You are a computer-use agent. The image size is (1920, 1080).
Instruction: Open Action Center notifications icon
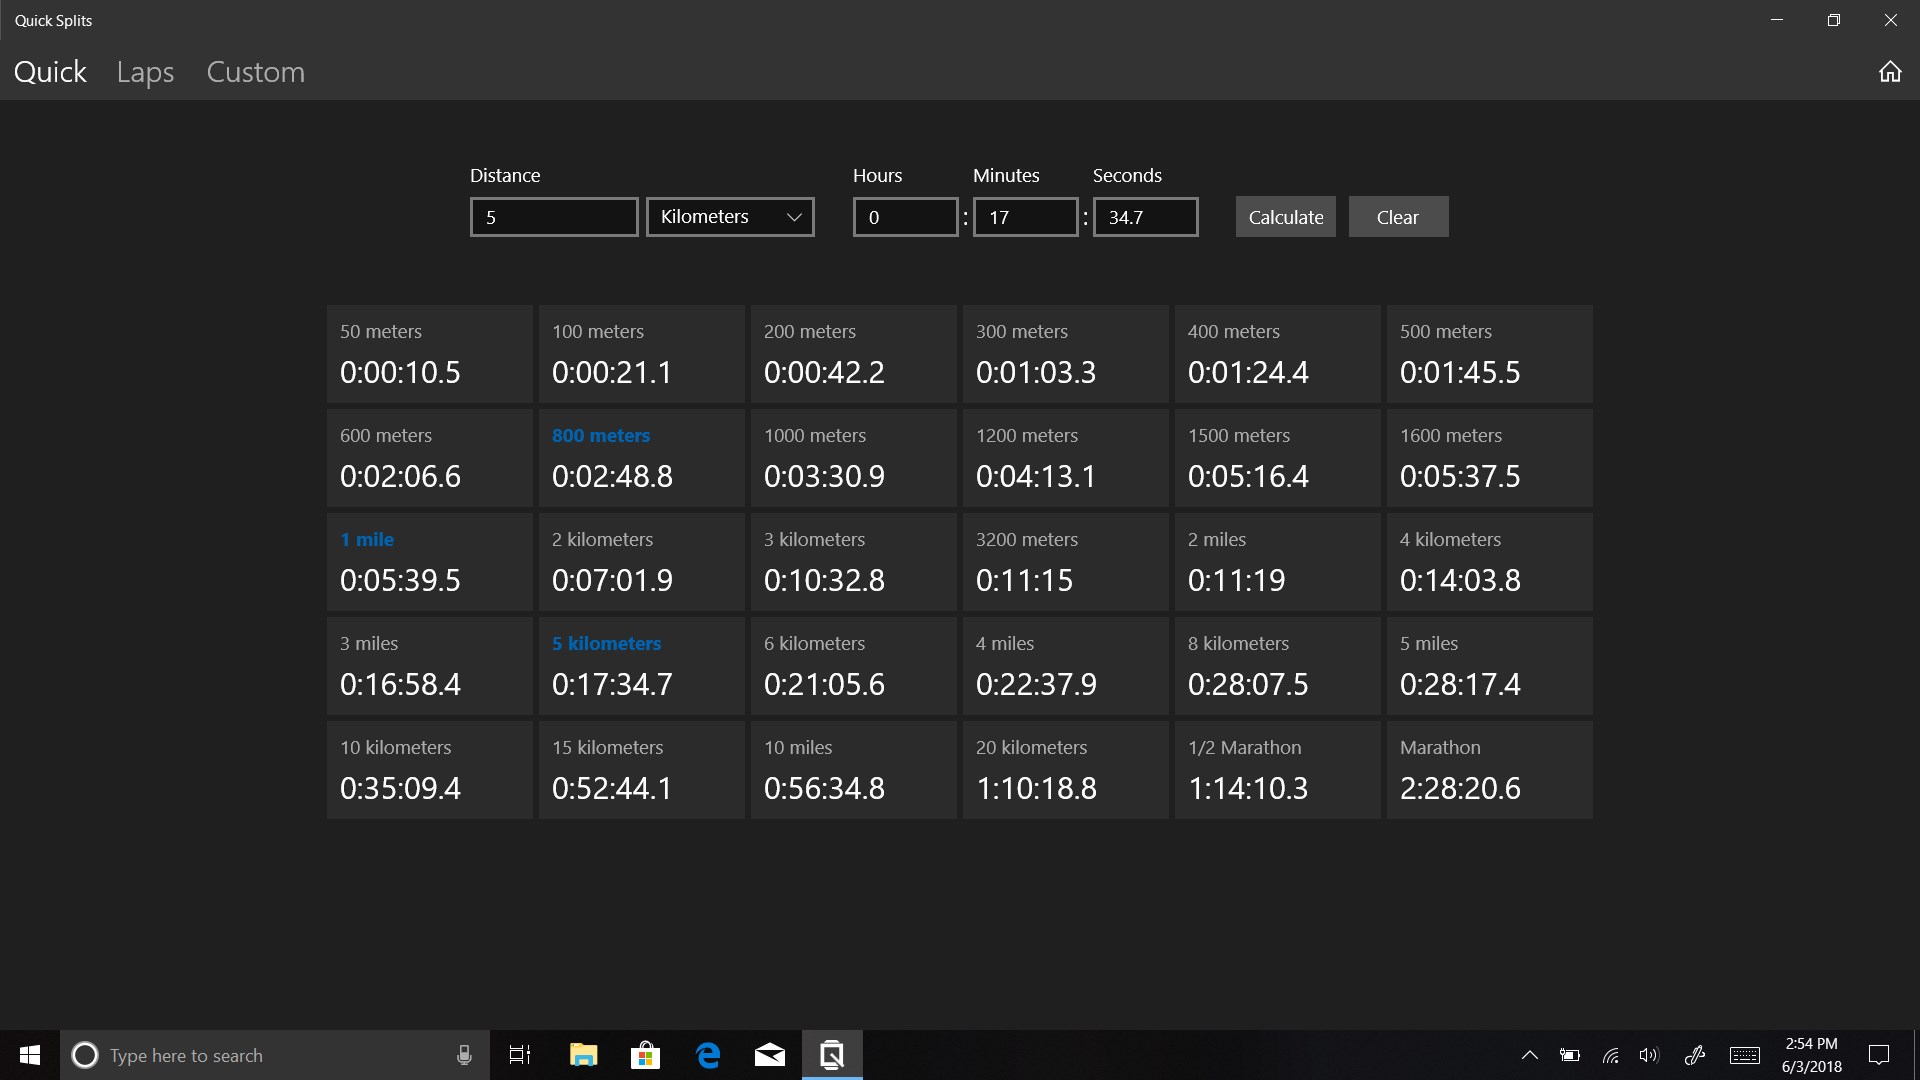click(1879, 1055)
